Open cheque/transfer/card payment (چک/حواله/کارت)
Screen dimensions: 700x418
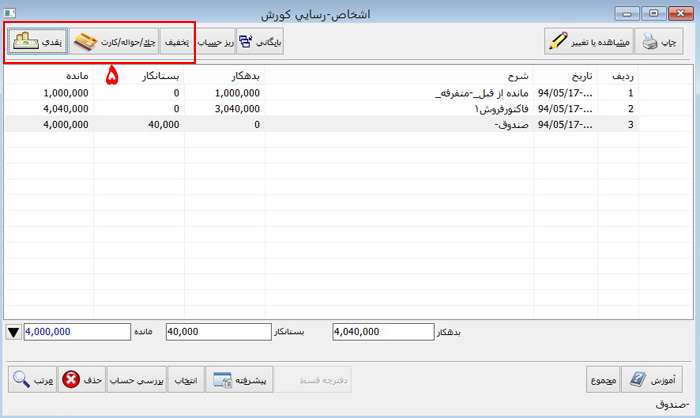click(x=115, y=42)
